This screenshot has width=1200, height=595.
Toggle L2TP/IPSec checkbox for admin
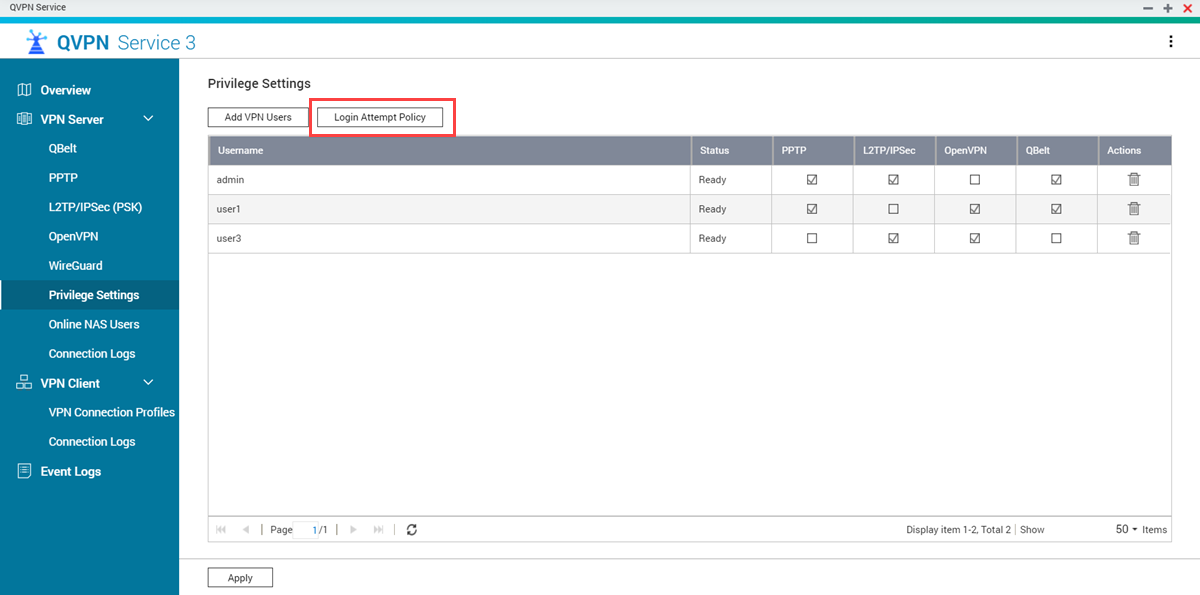[x=893, y=180]
